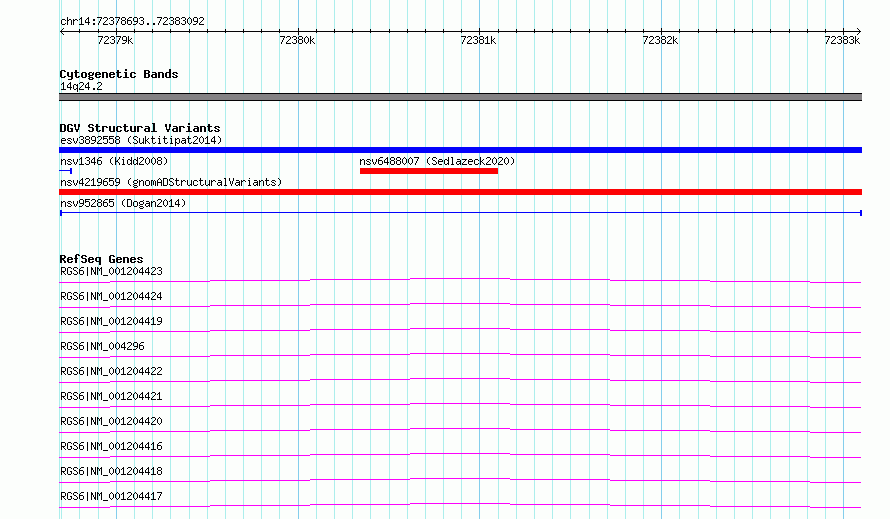
Task: Open the DGV Structural Variants track heading
Action: pyautogui.click(x=140, y=128)
